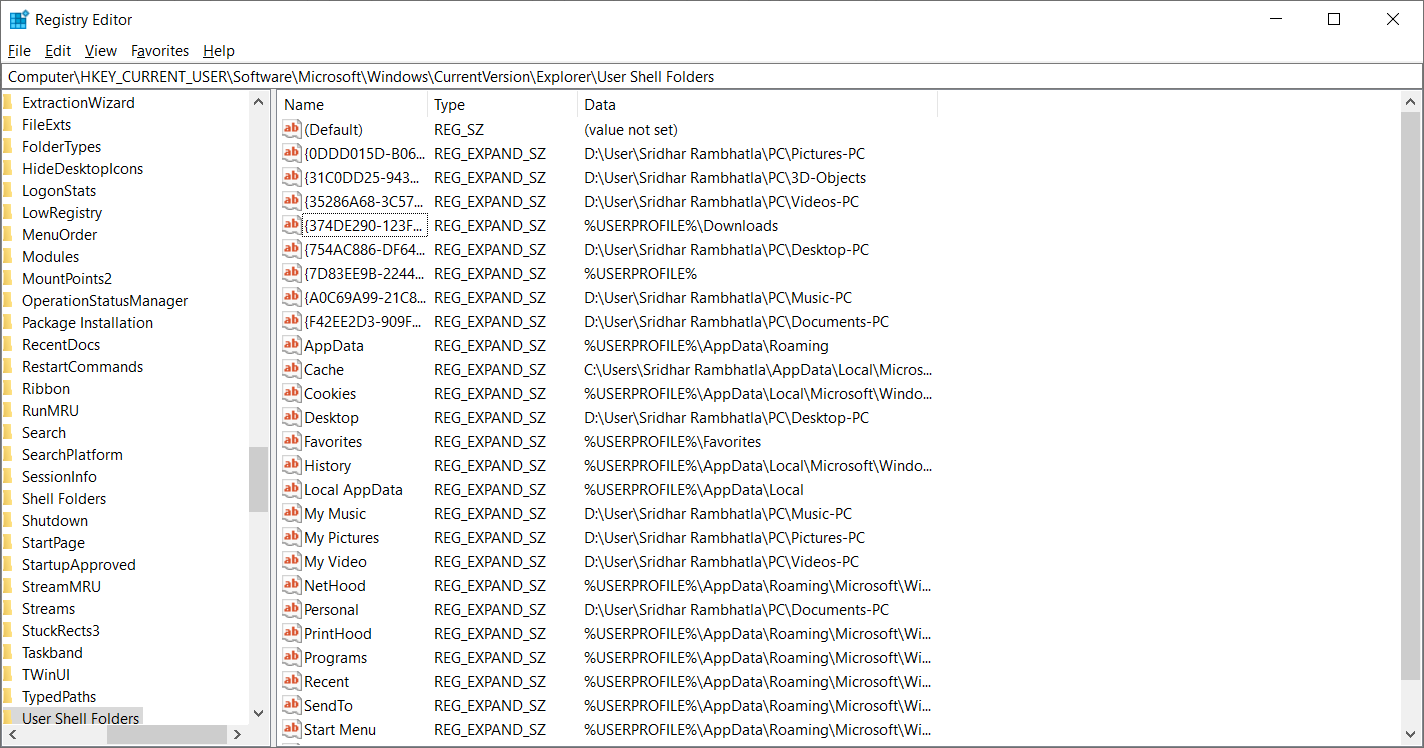
Task: Click the icon of the (Default) value
Action: point(291,129)
